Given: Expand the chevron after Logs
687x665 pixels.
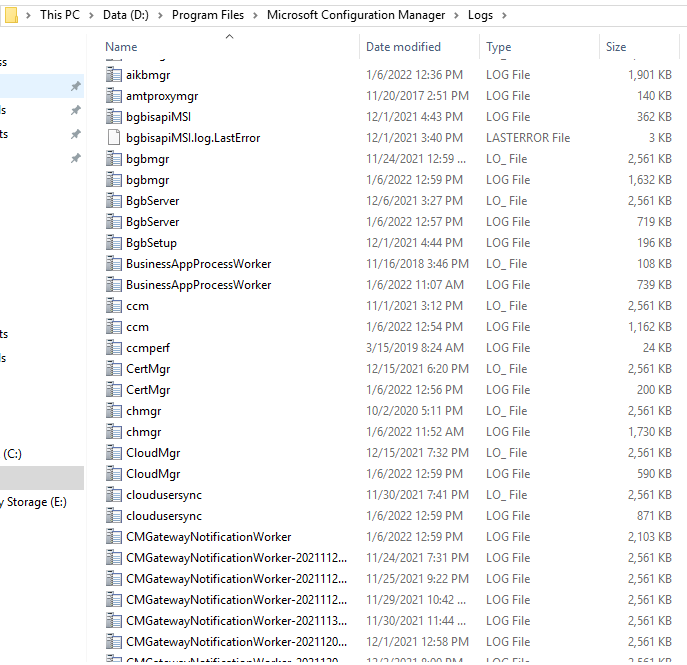Looking at the screenshot, I should pos(504,15).
